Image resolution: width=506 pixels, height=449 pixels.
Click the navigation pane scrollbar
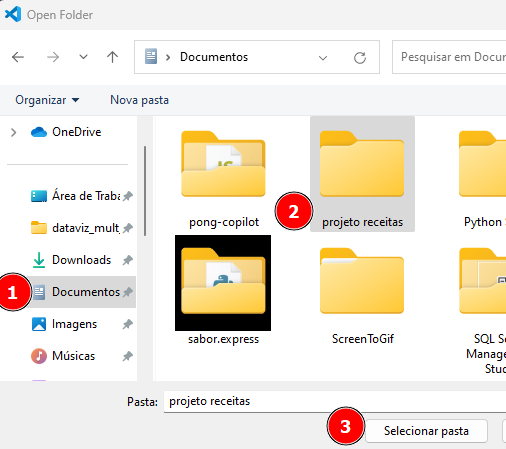tap(145, 191)
